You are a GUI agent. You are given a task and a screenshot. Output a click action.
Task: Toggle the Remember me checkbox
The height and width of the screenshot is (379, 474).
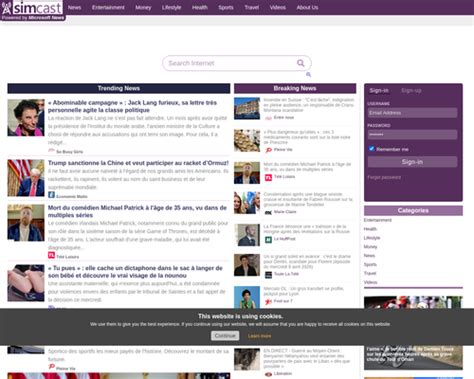(x=372, y=149)
